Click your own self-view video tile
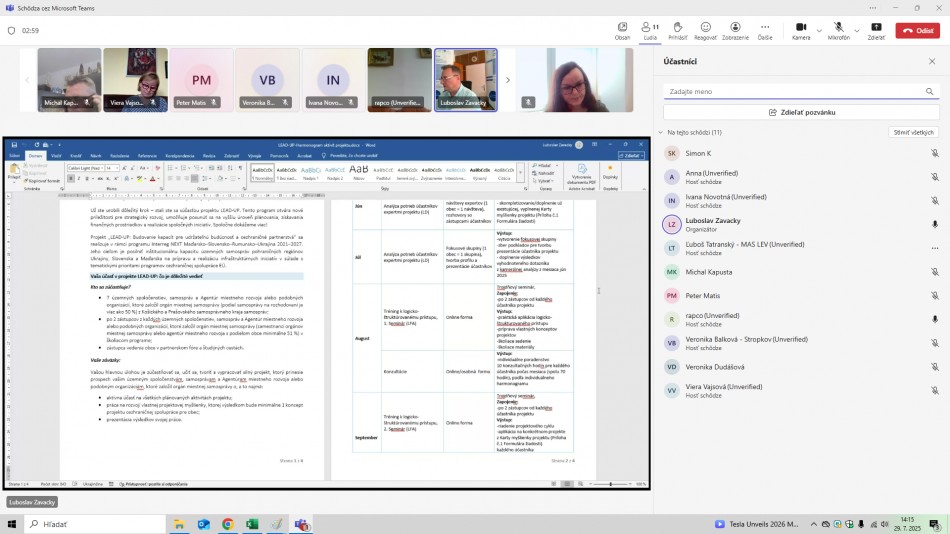Image resolution: width=950 pixels, height=534 pixels. 576,80
